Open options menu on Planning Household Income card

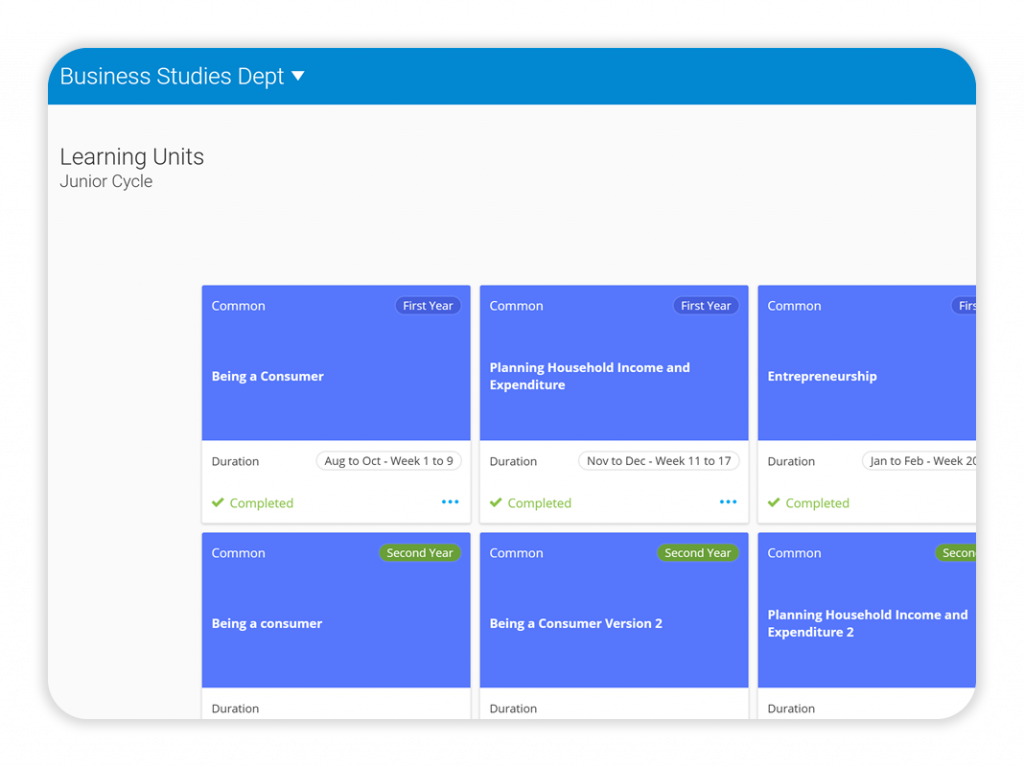point(727,502)
